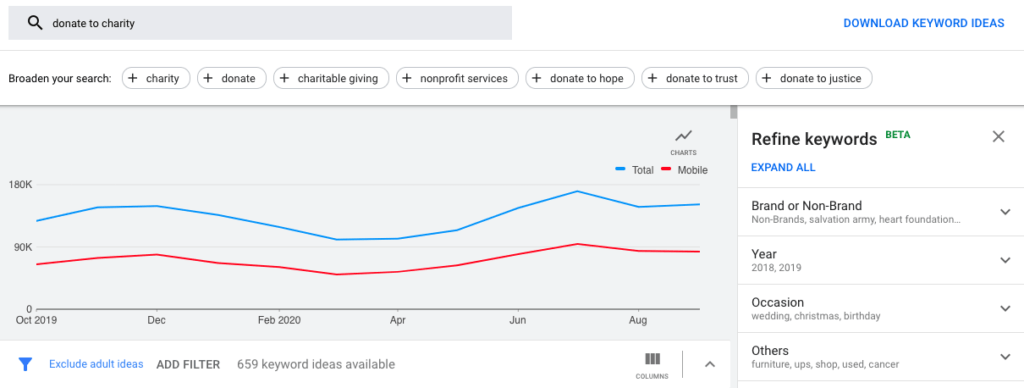The height and width of the screenshot is (388, 1024).
Task: Focus the 'donate to charity' search field
Action: pyautogui.click(x=260, y=23)
